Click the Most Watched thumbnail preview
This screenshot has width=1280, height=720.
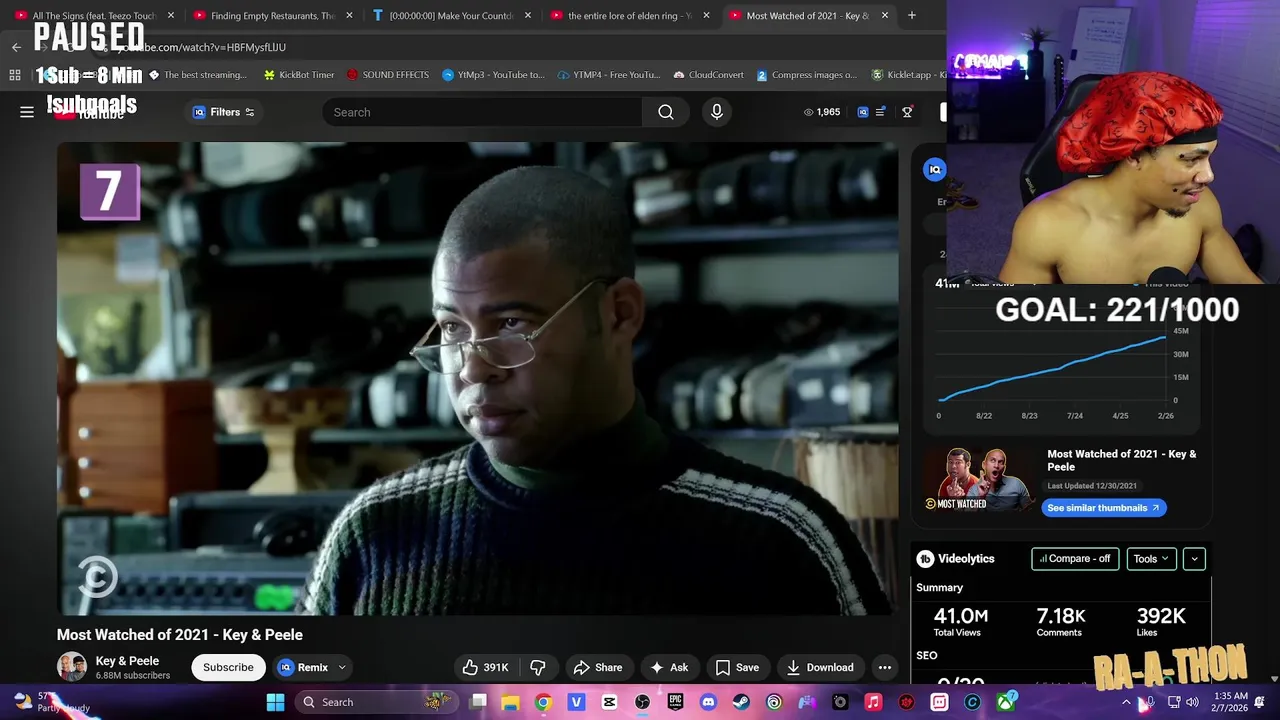pos(977,479)
